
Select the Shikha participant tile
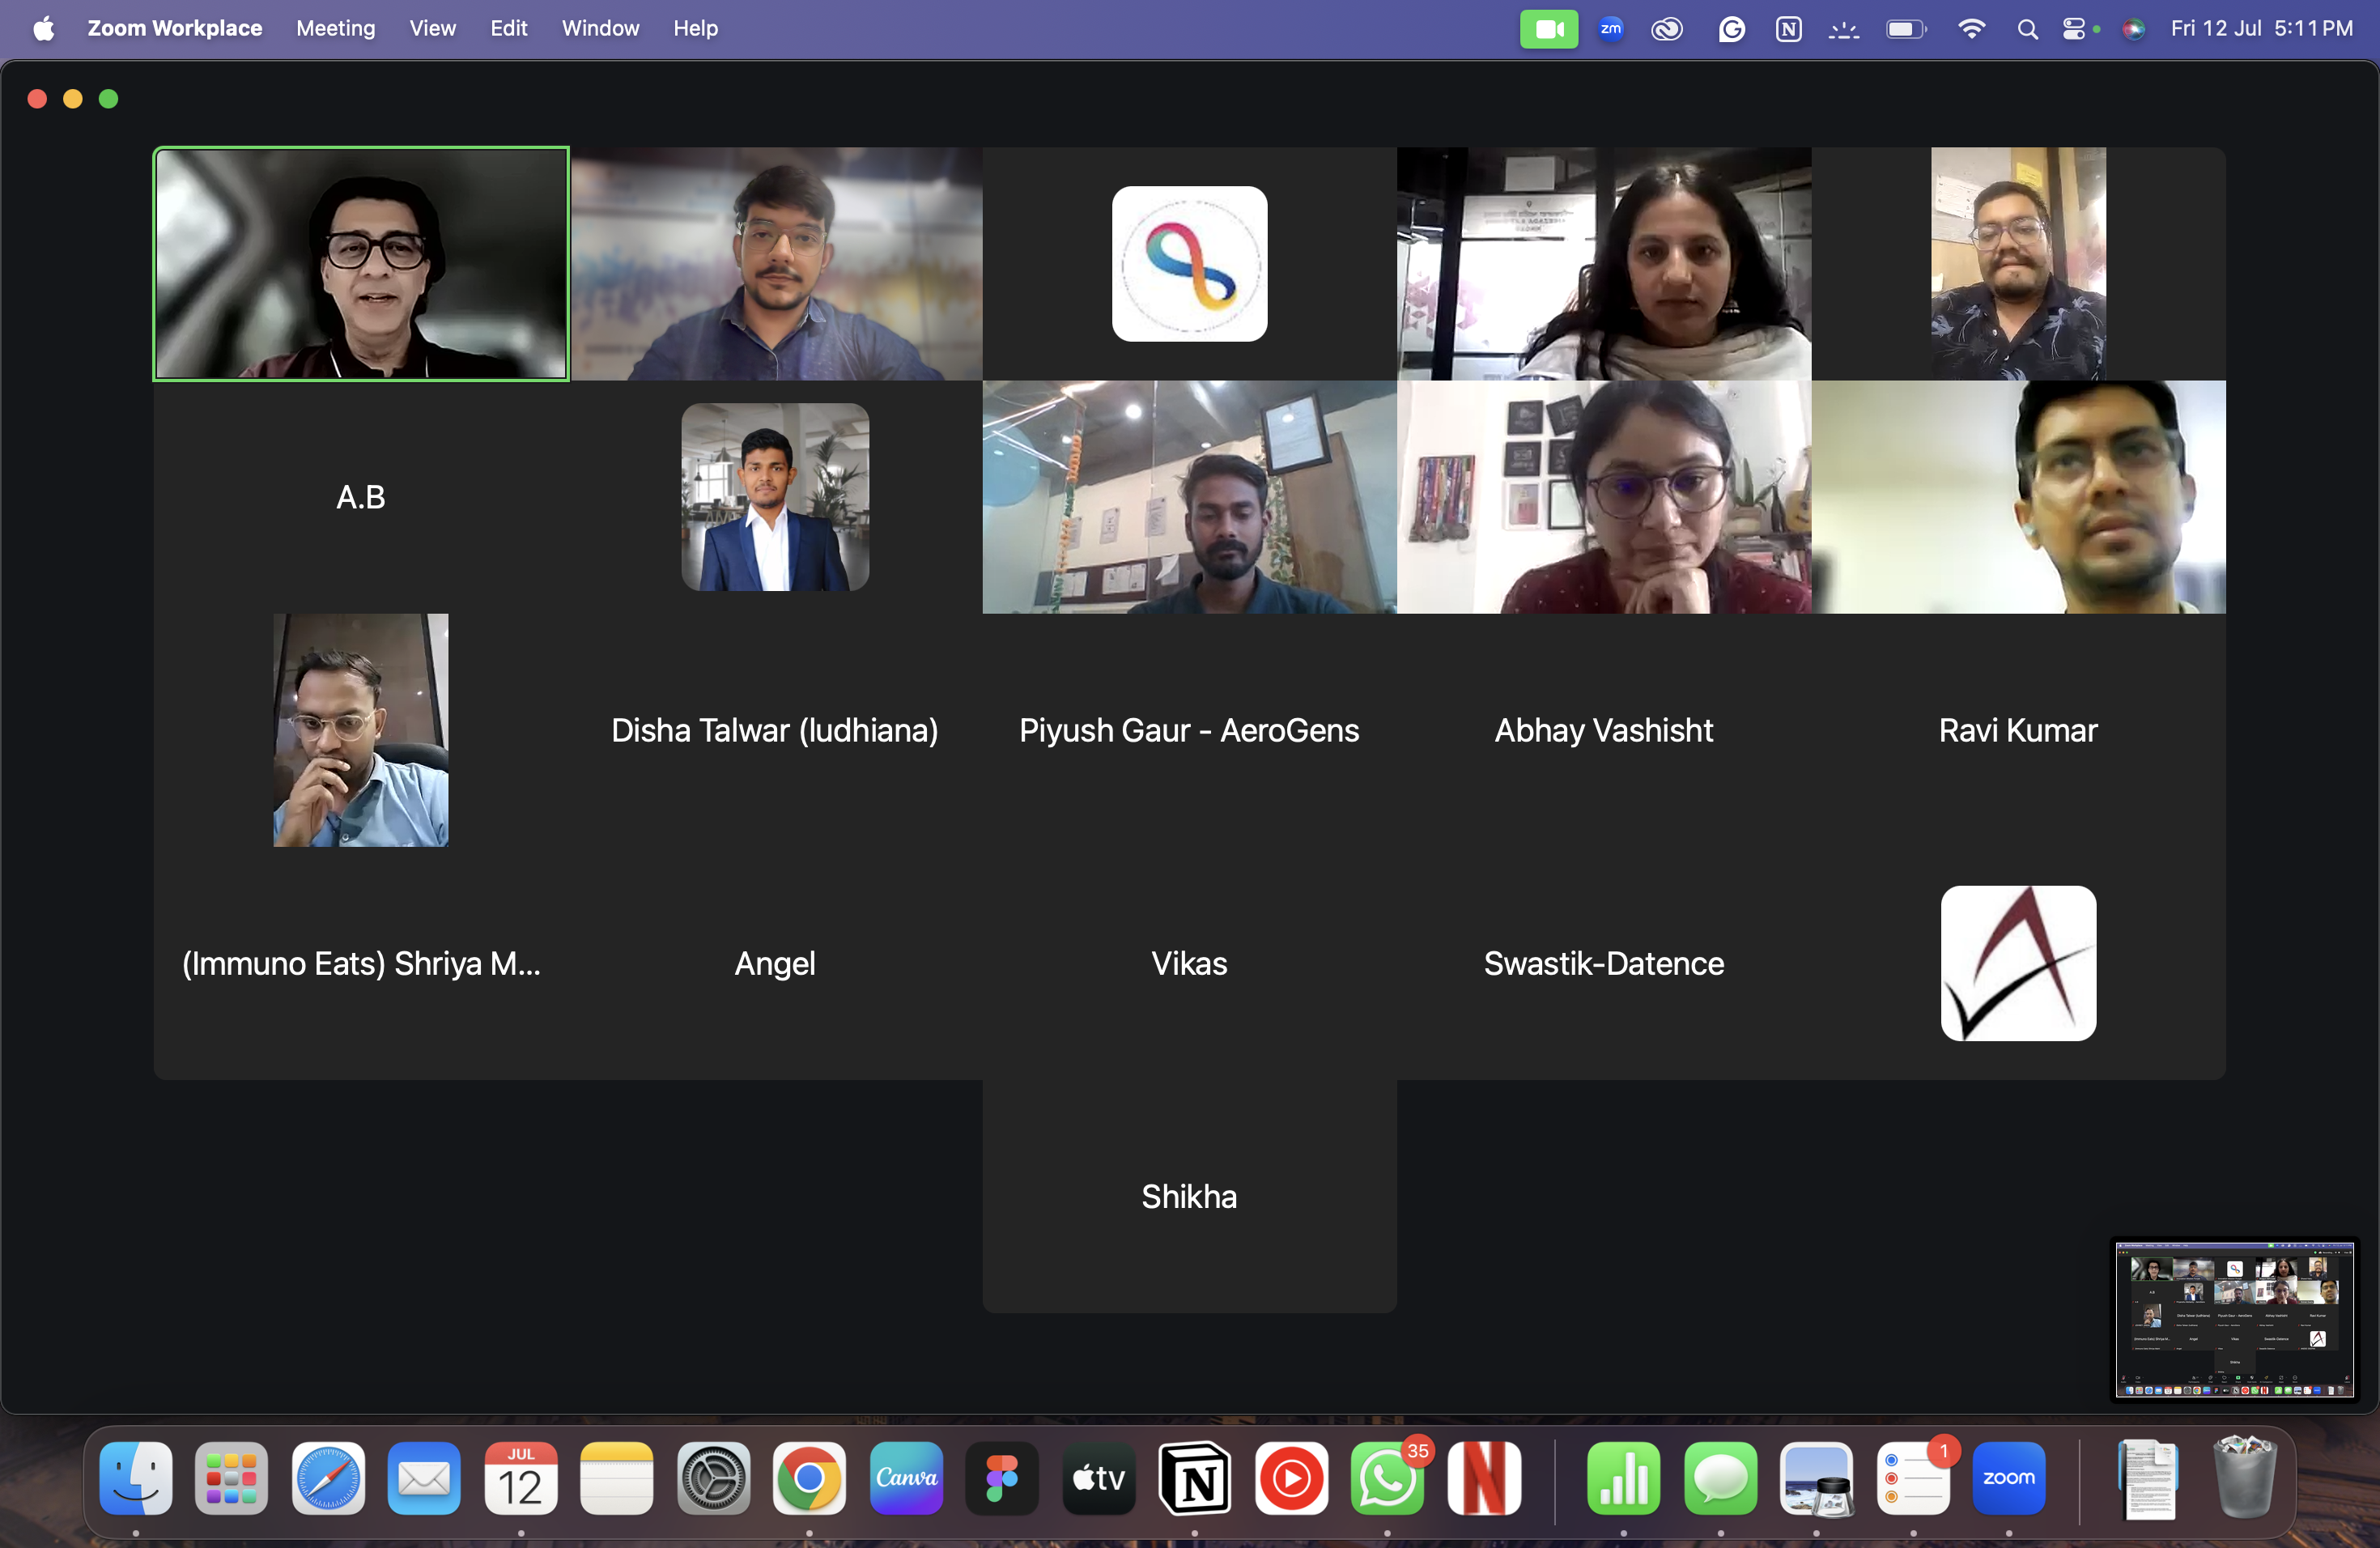click(x=1189, y=1196)
